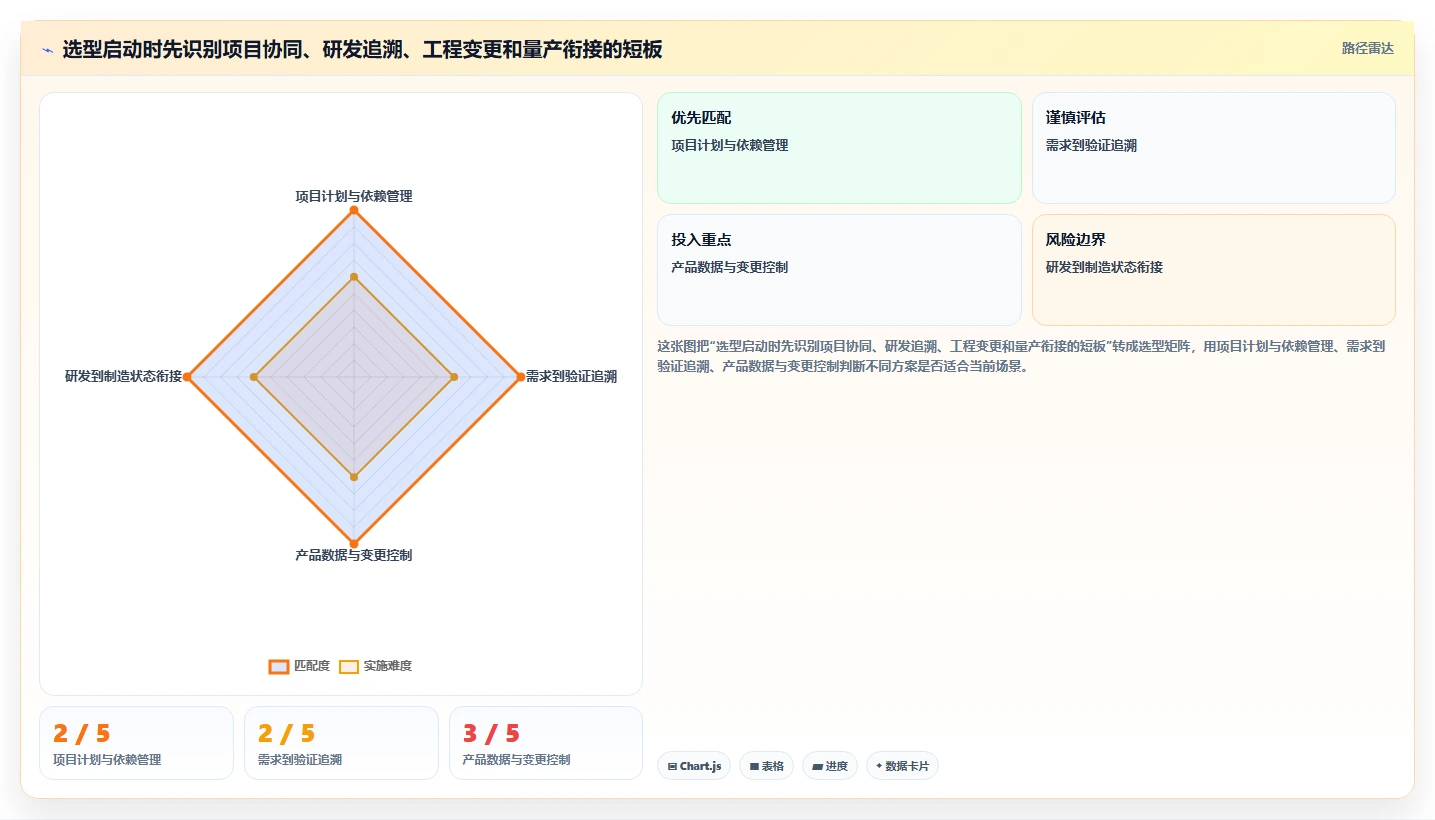The width and height of the screenshot is (1435, 820).
Task: Click 产品数据与变更控制 text in the 投入重点 card
Action: coord(730,268)
